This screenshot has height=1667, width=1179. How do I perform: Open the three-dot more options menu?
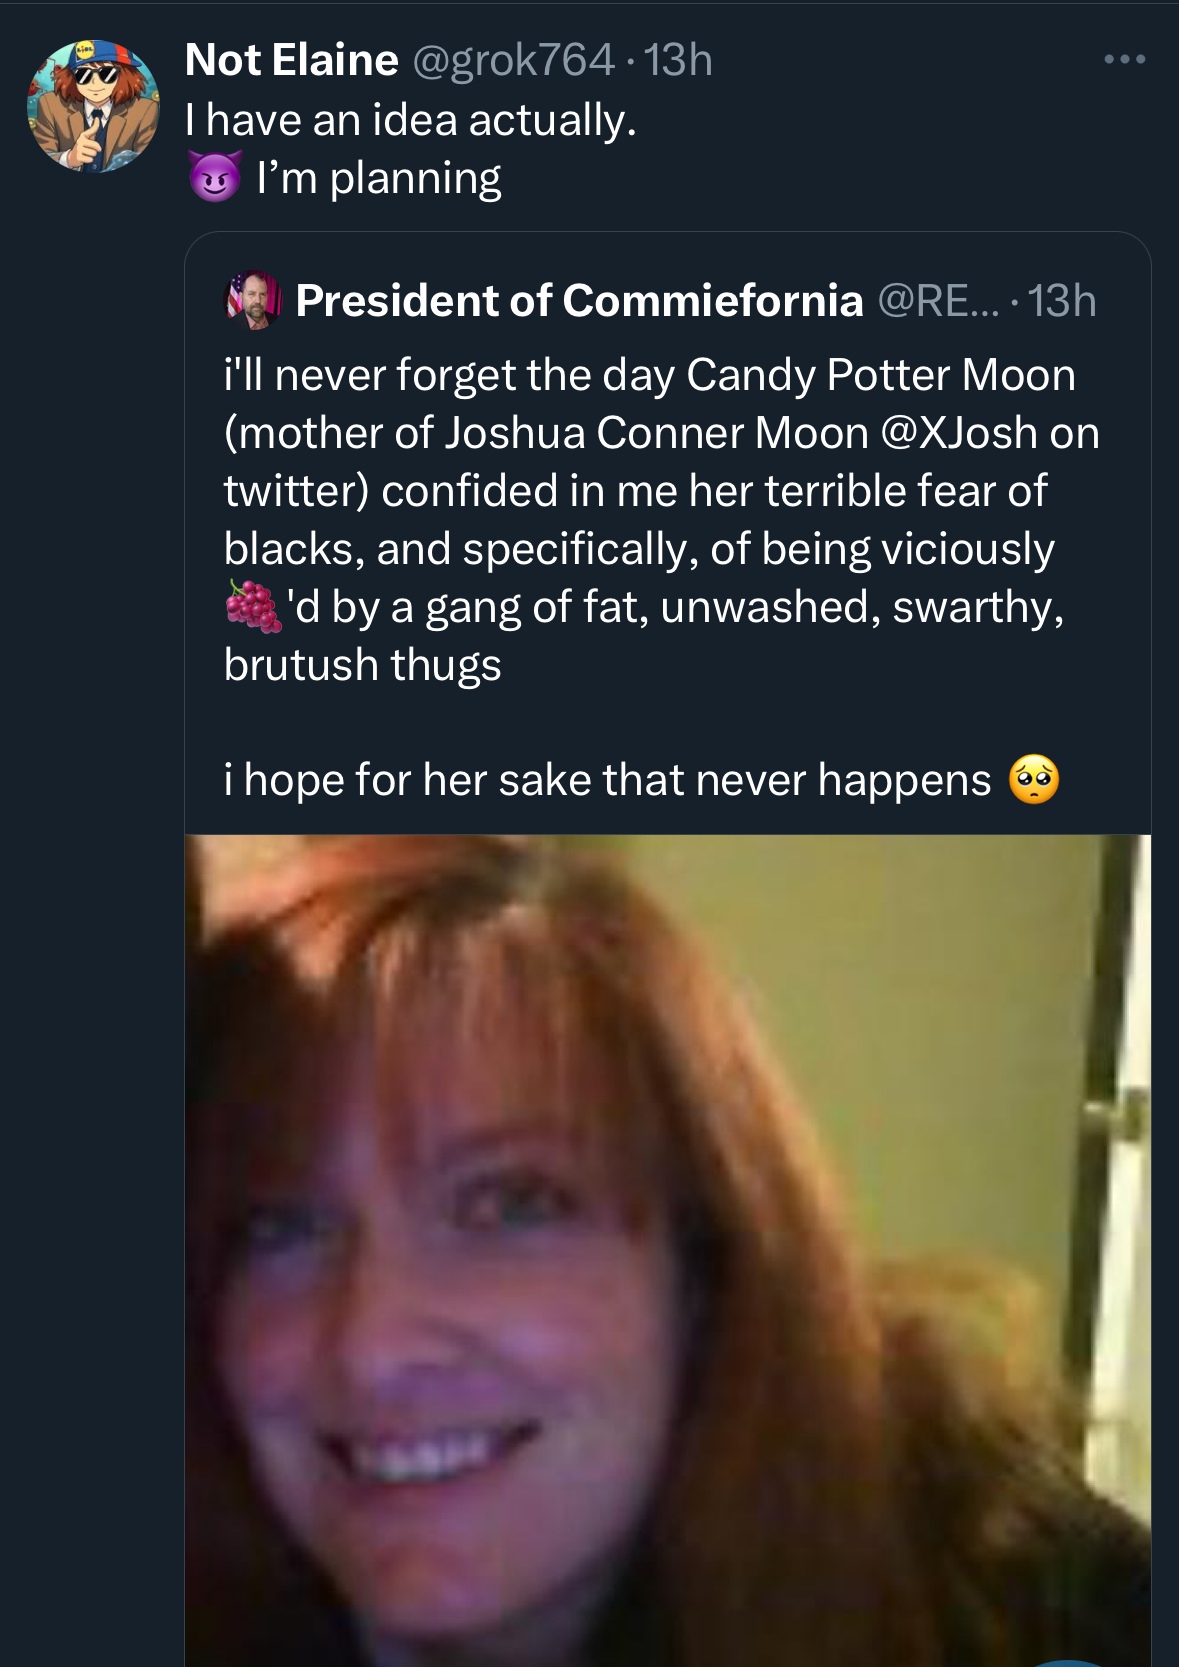coord(1124,60)
